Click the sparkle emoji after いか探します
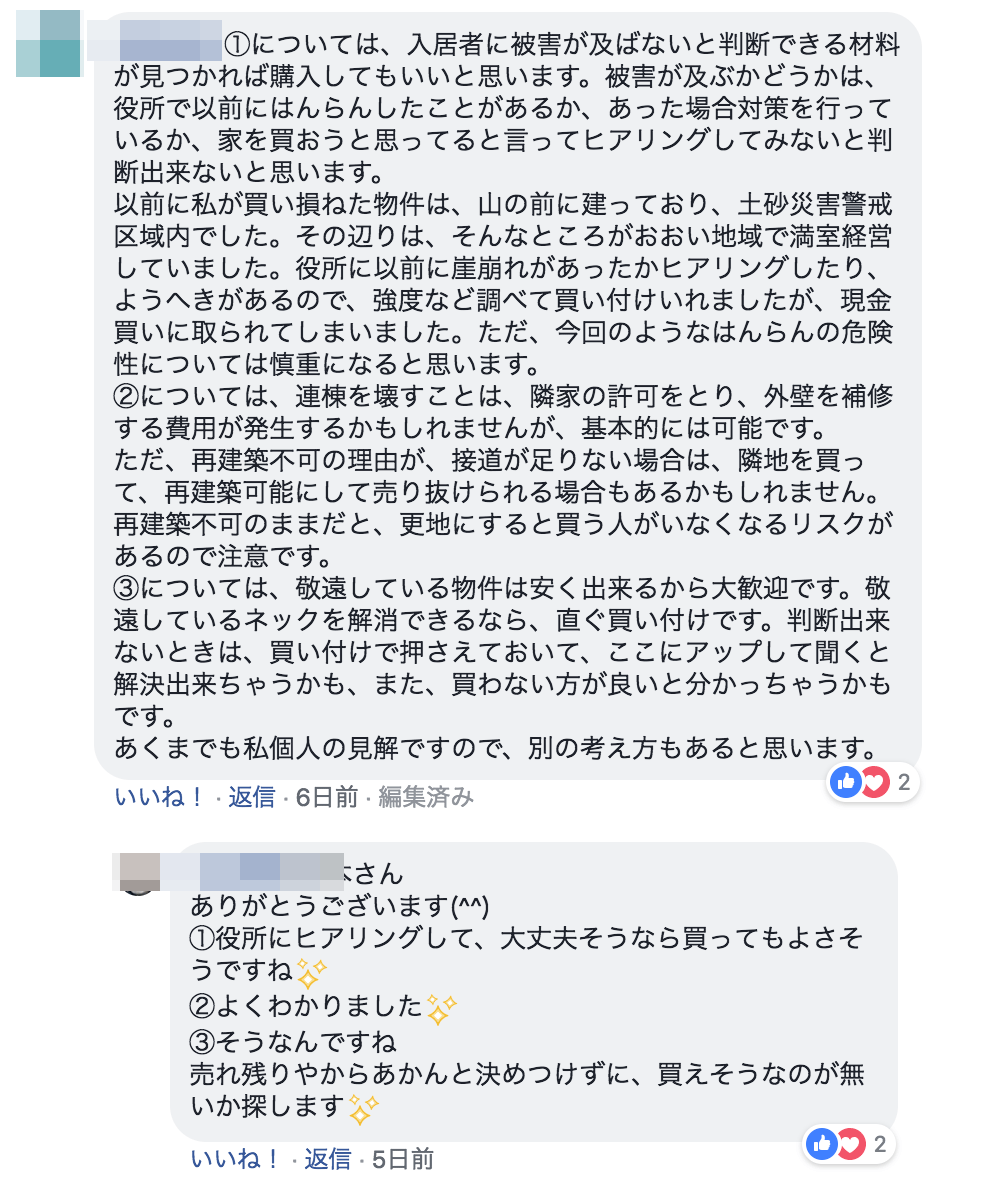This screenshot has height=1198, width=990. tap(364, 1109)
